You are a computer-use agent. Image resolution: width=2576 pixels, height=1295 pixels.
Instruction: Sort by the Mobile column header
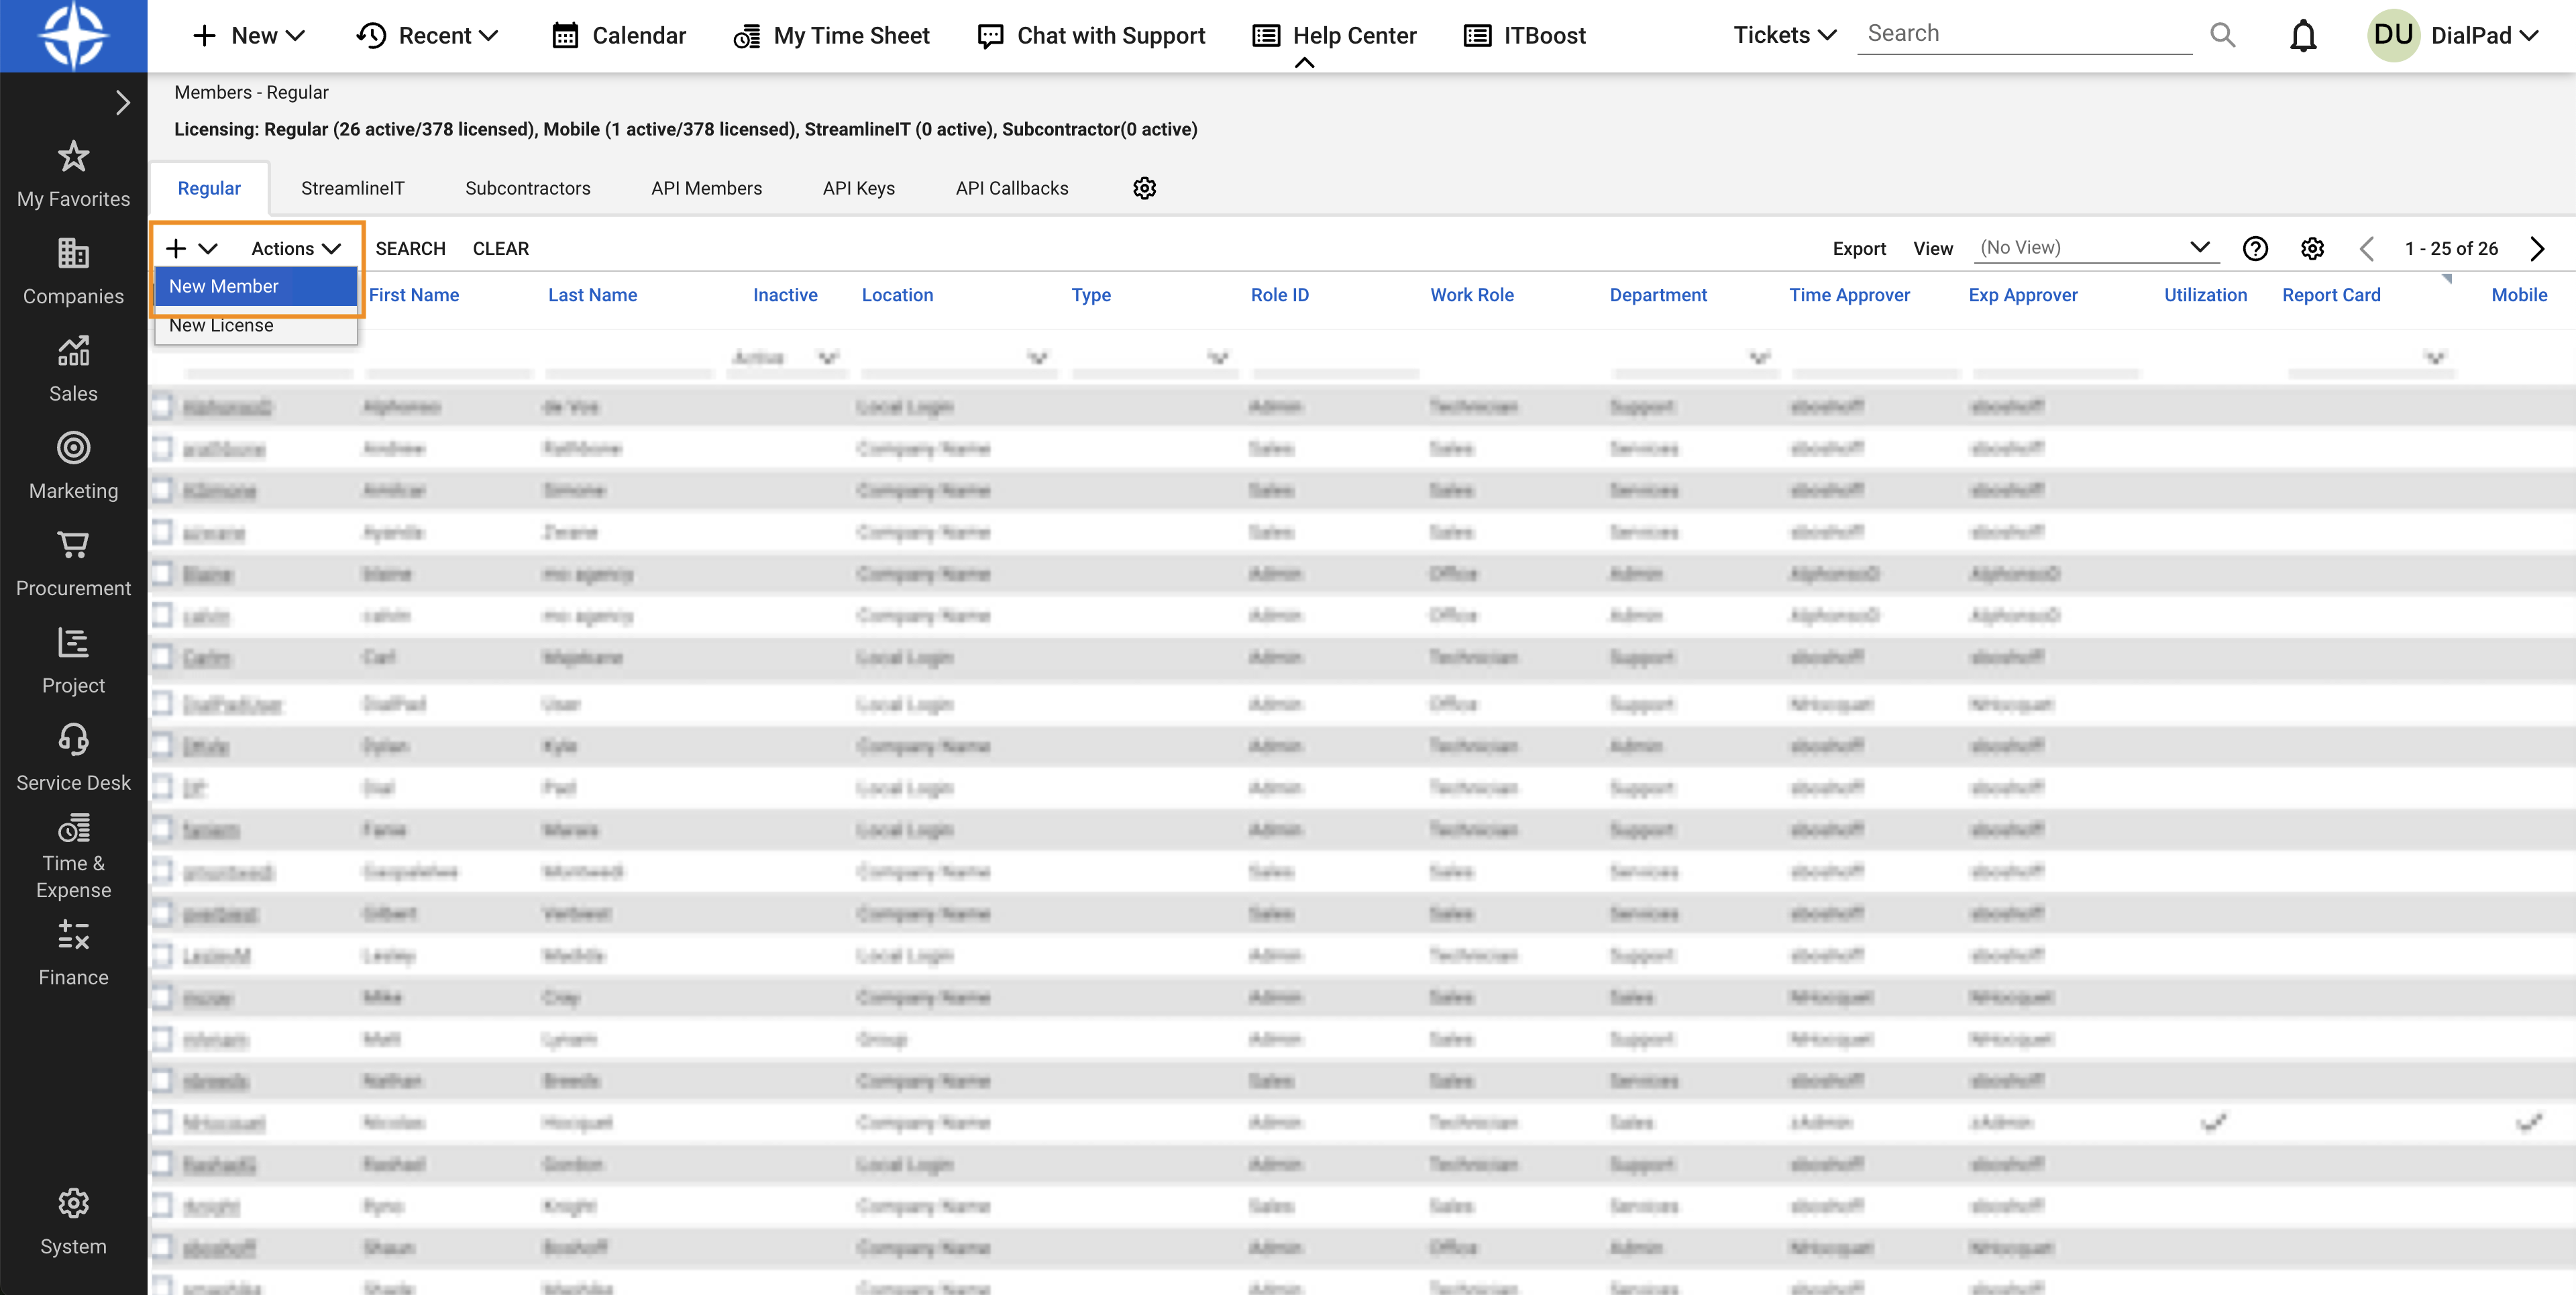pos(2519,295)
